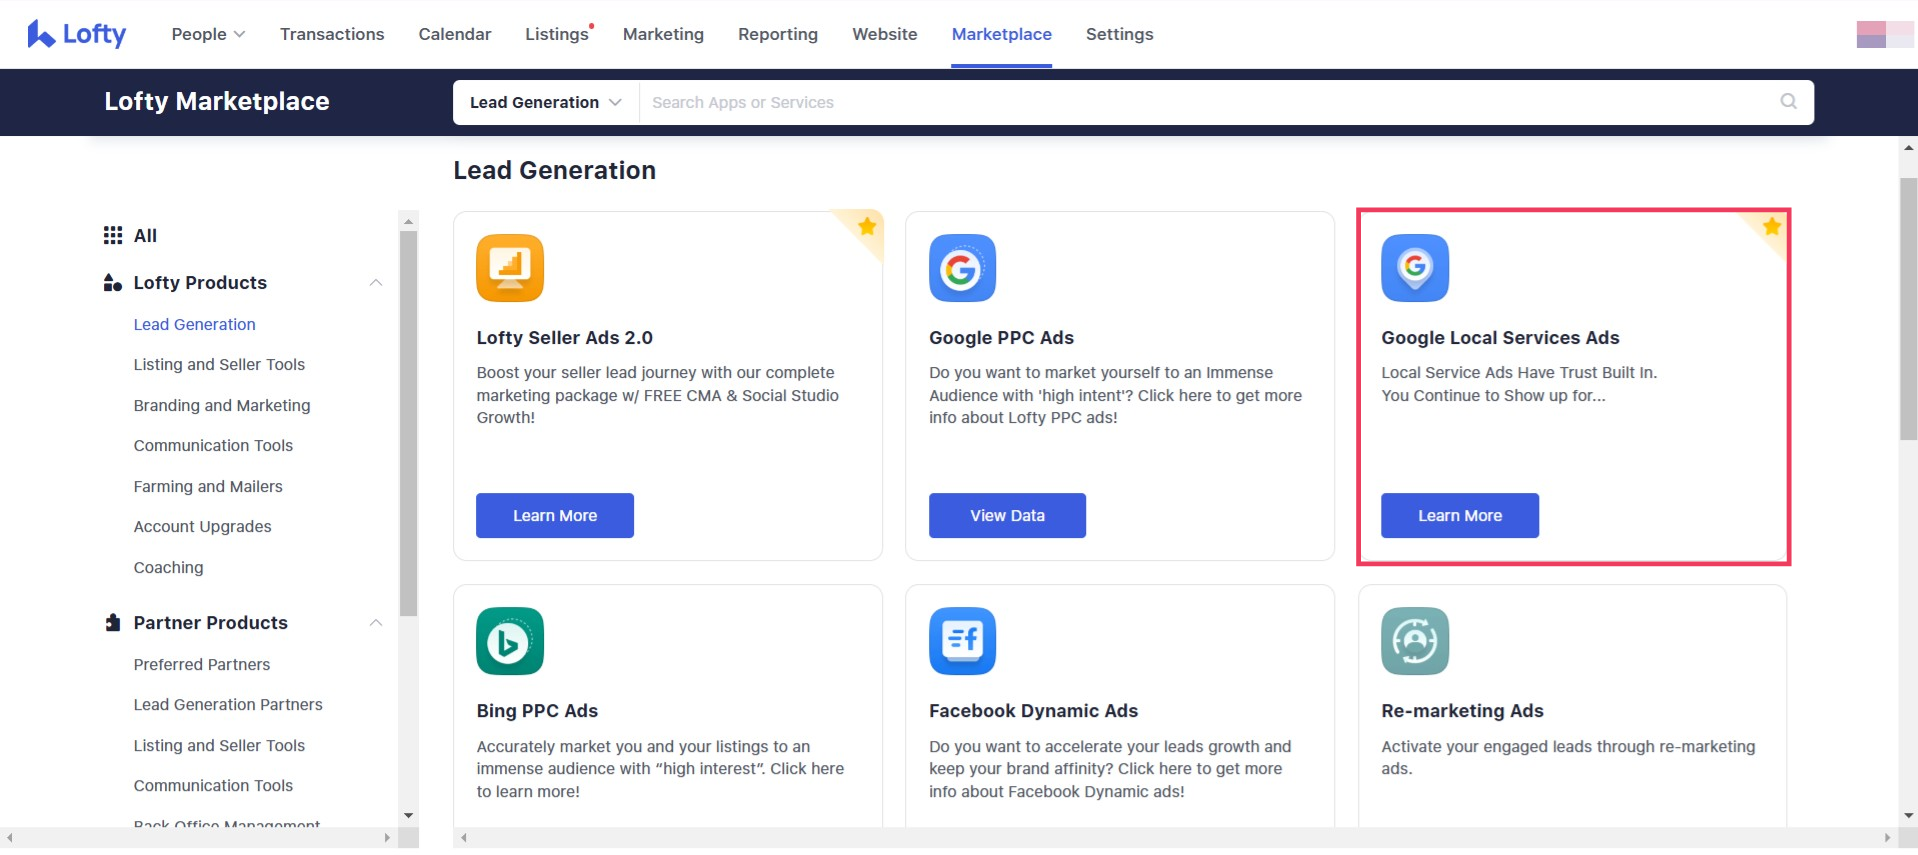Click the Lofty logo in header
This screenshot has height=855, width=1918.
(x=77, y=34)
